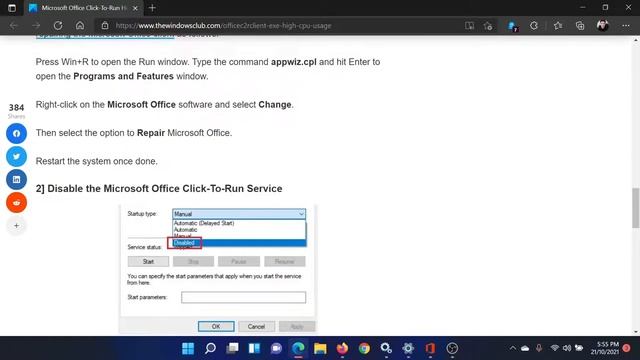Click the scrollbar down arrow
The width and height of the screenshot is (640, 360).
[x=636, y=332]
